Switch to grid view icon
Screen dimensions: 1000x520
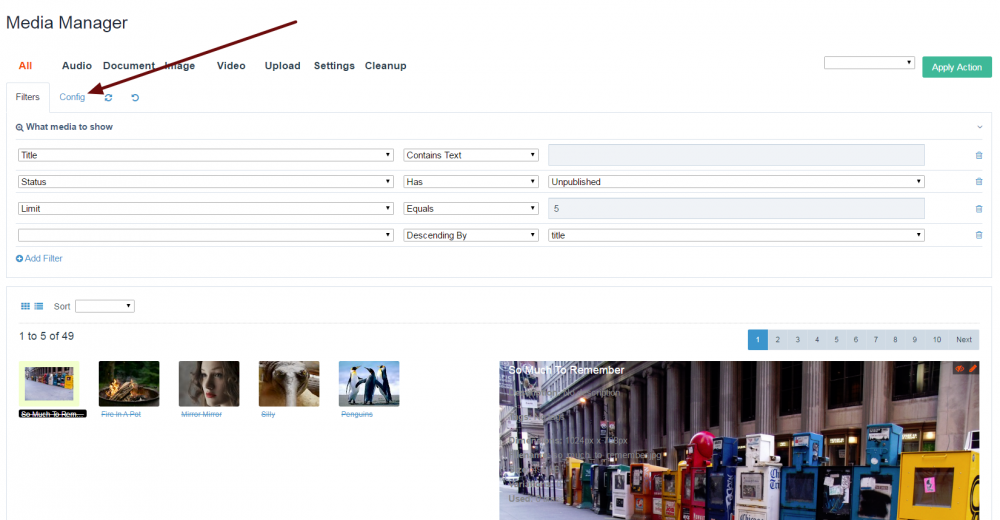point(26,306)
